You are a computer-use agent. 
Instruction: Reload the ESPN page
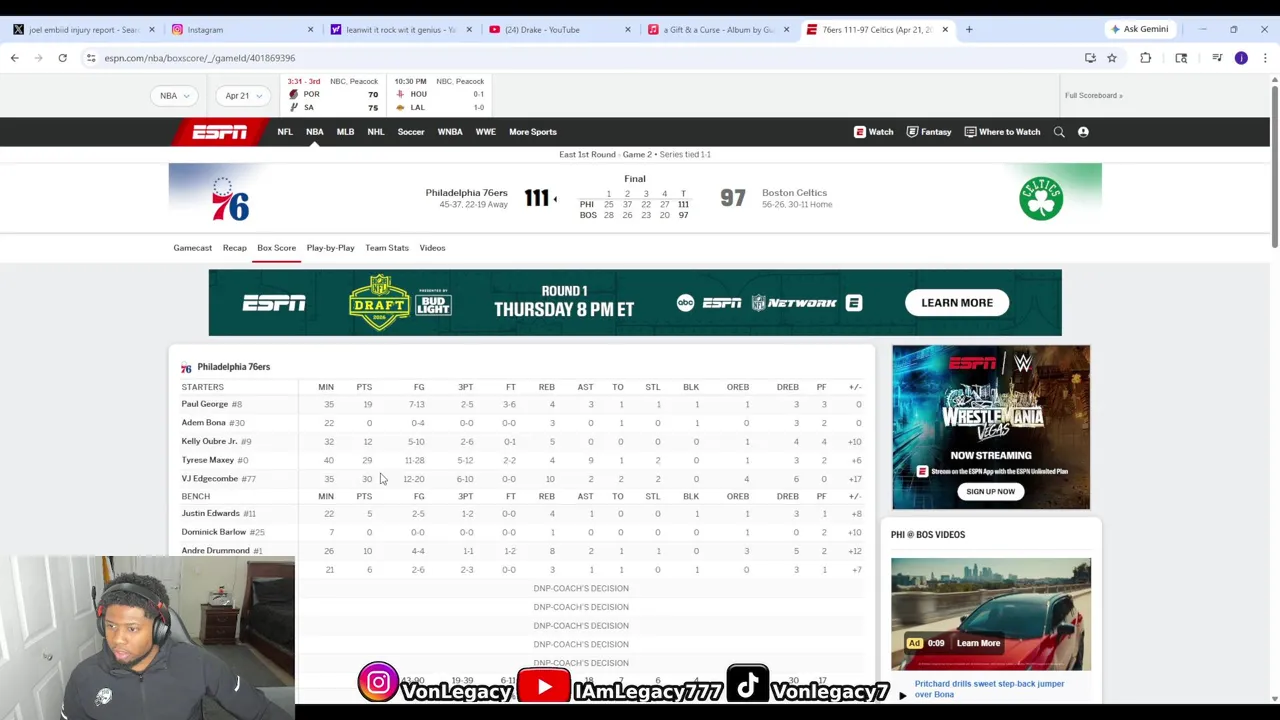coord(62,58)
